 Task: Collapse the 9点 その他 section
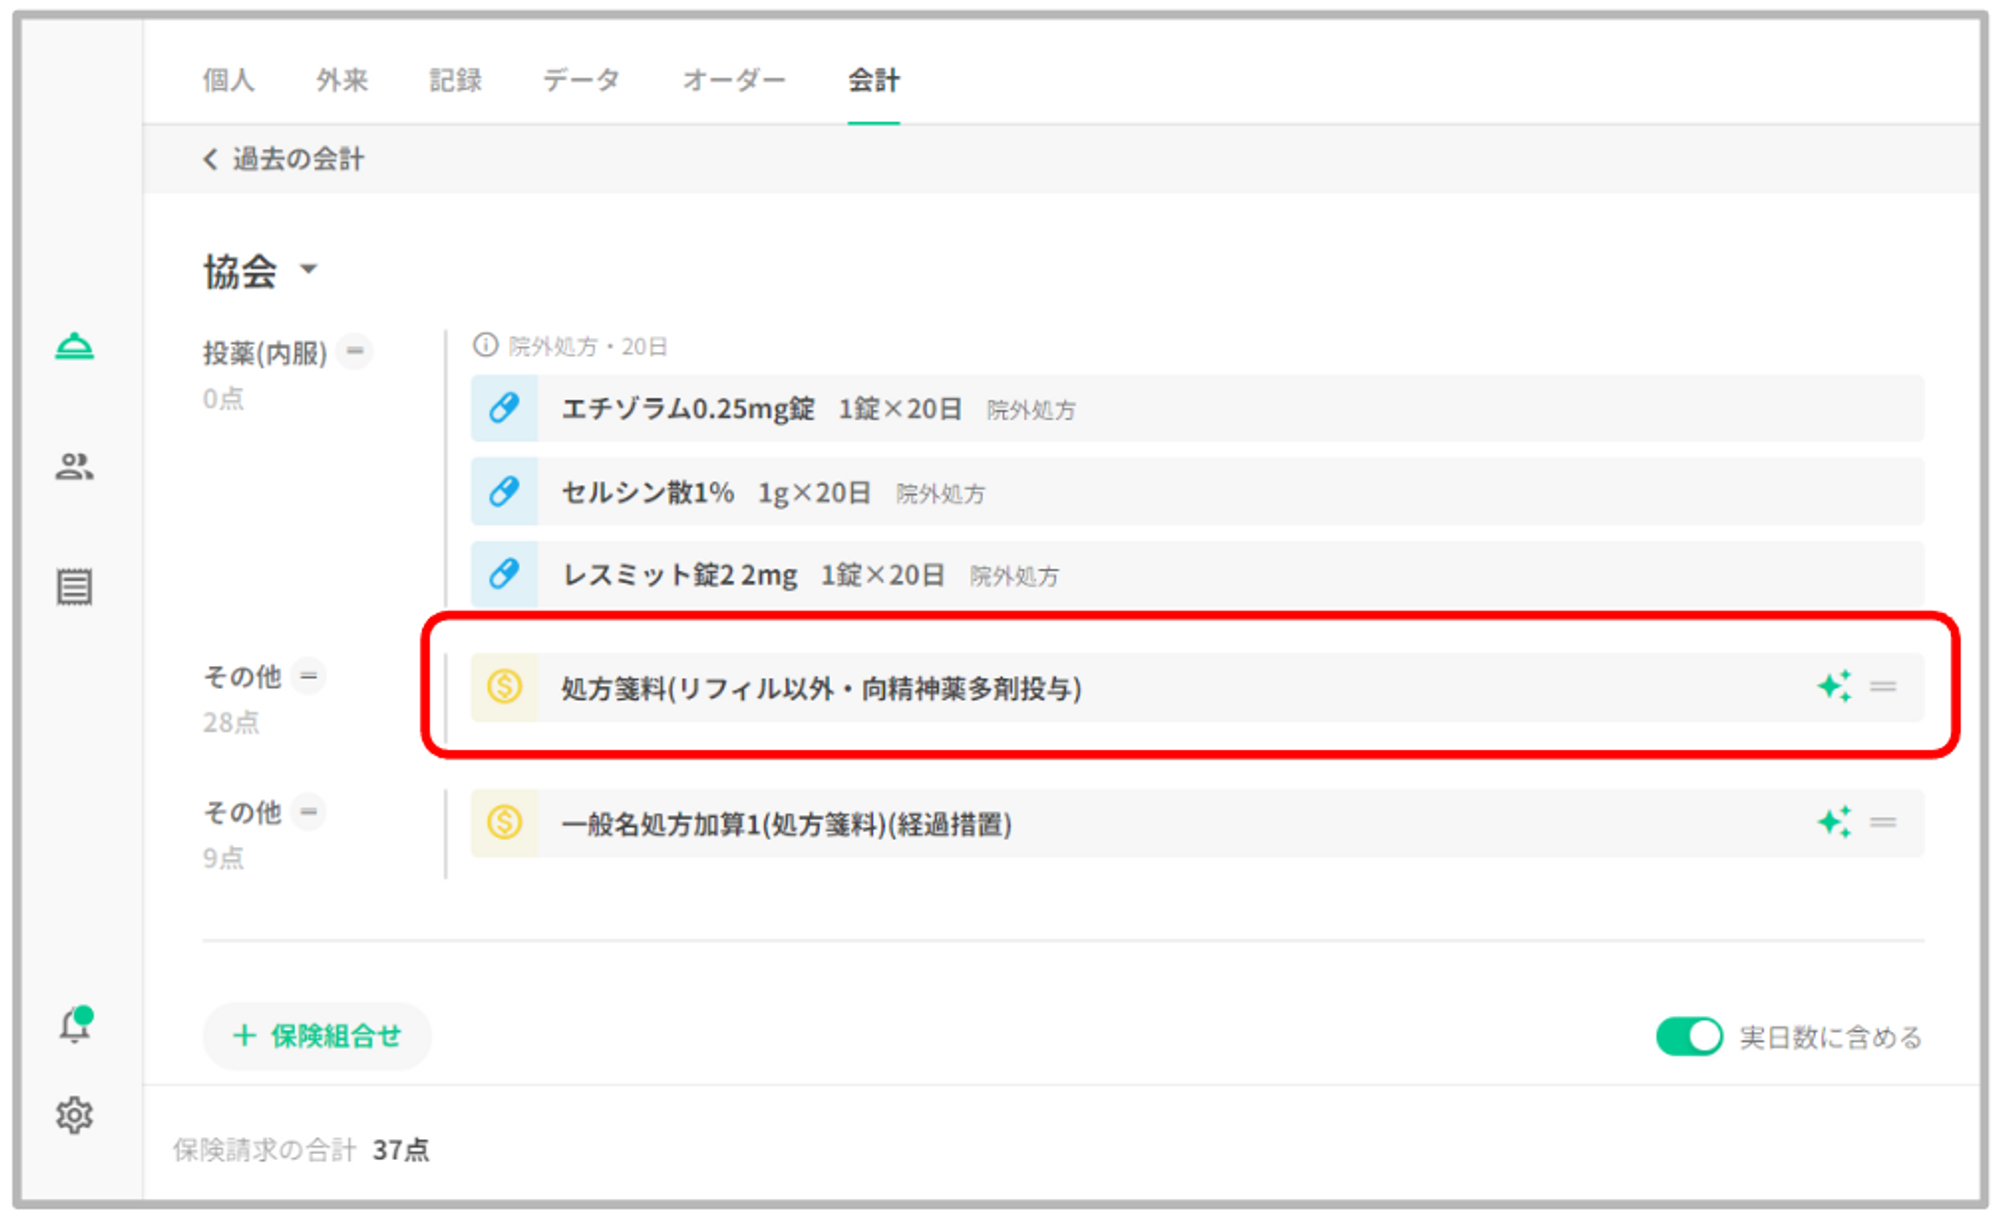(x=309, y=812)
